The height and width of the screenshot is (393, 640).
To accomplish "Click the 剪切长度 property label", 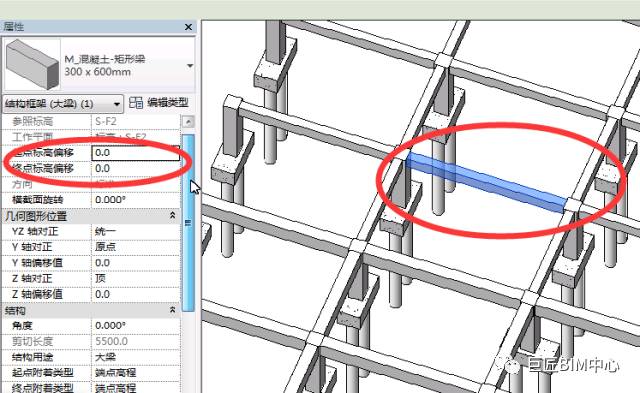I will (x=33, y=341).
